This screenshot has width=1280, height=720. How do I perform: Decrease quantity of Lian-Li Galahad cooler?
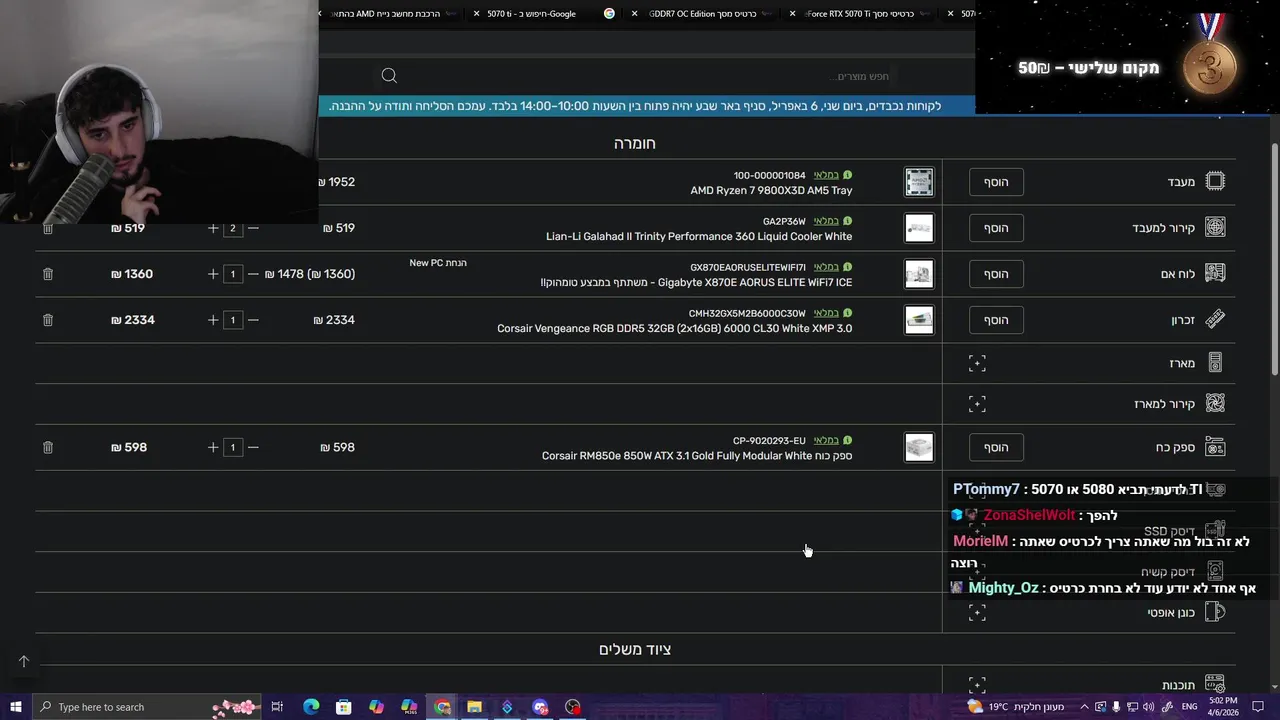(253, 228)
